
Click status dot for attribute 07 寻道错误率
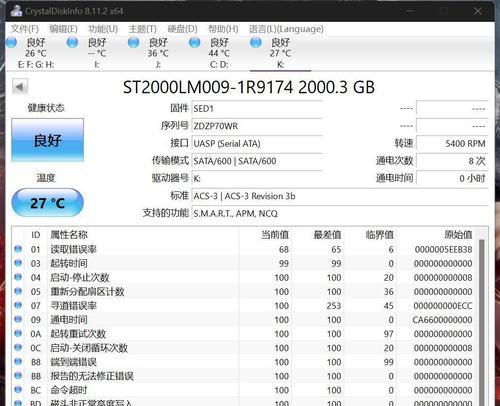pos(18,305)
